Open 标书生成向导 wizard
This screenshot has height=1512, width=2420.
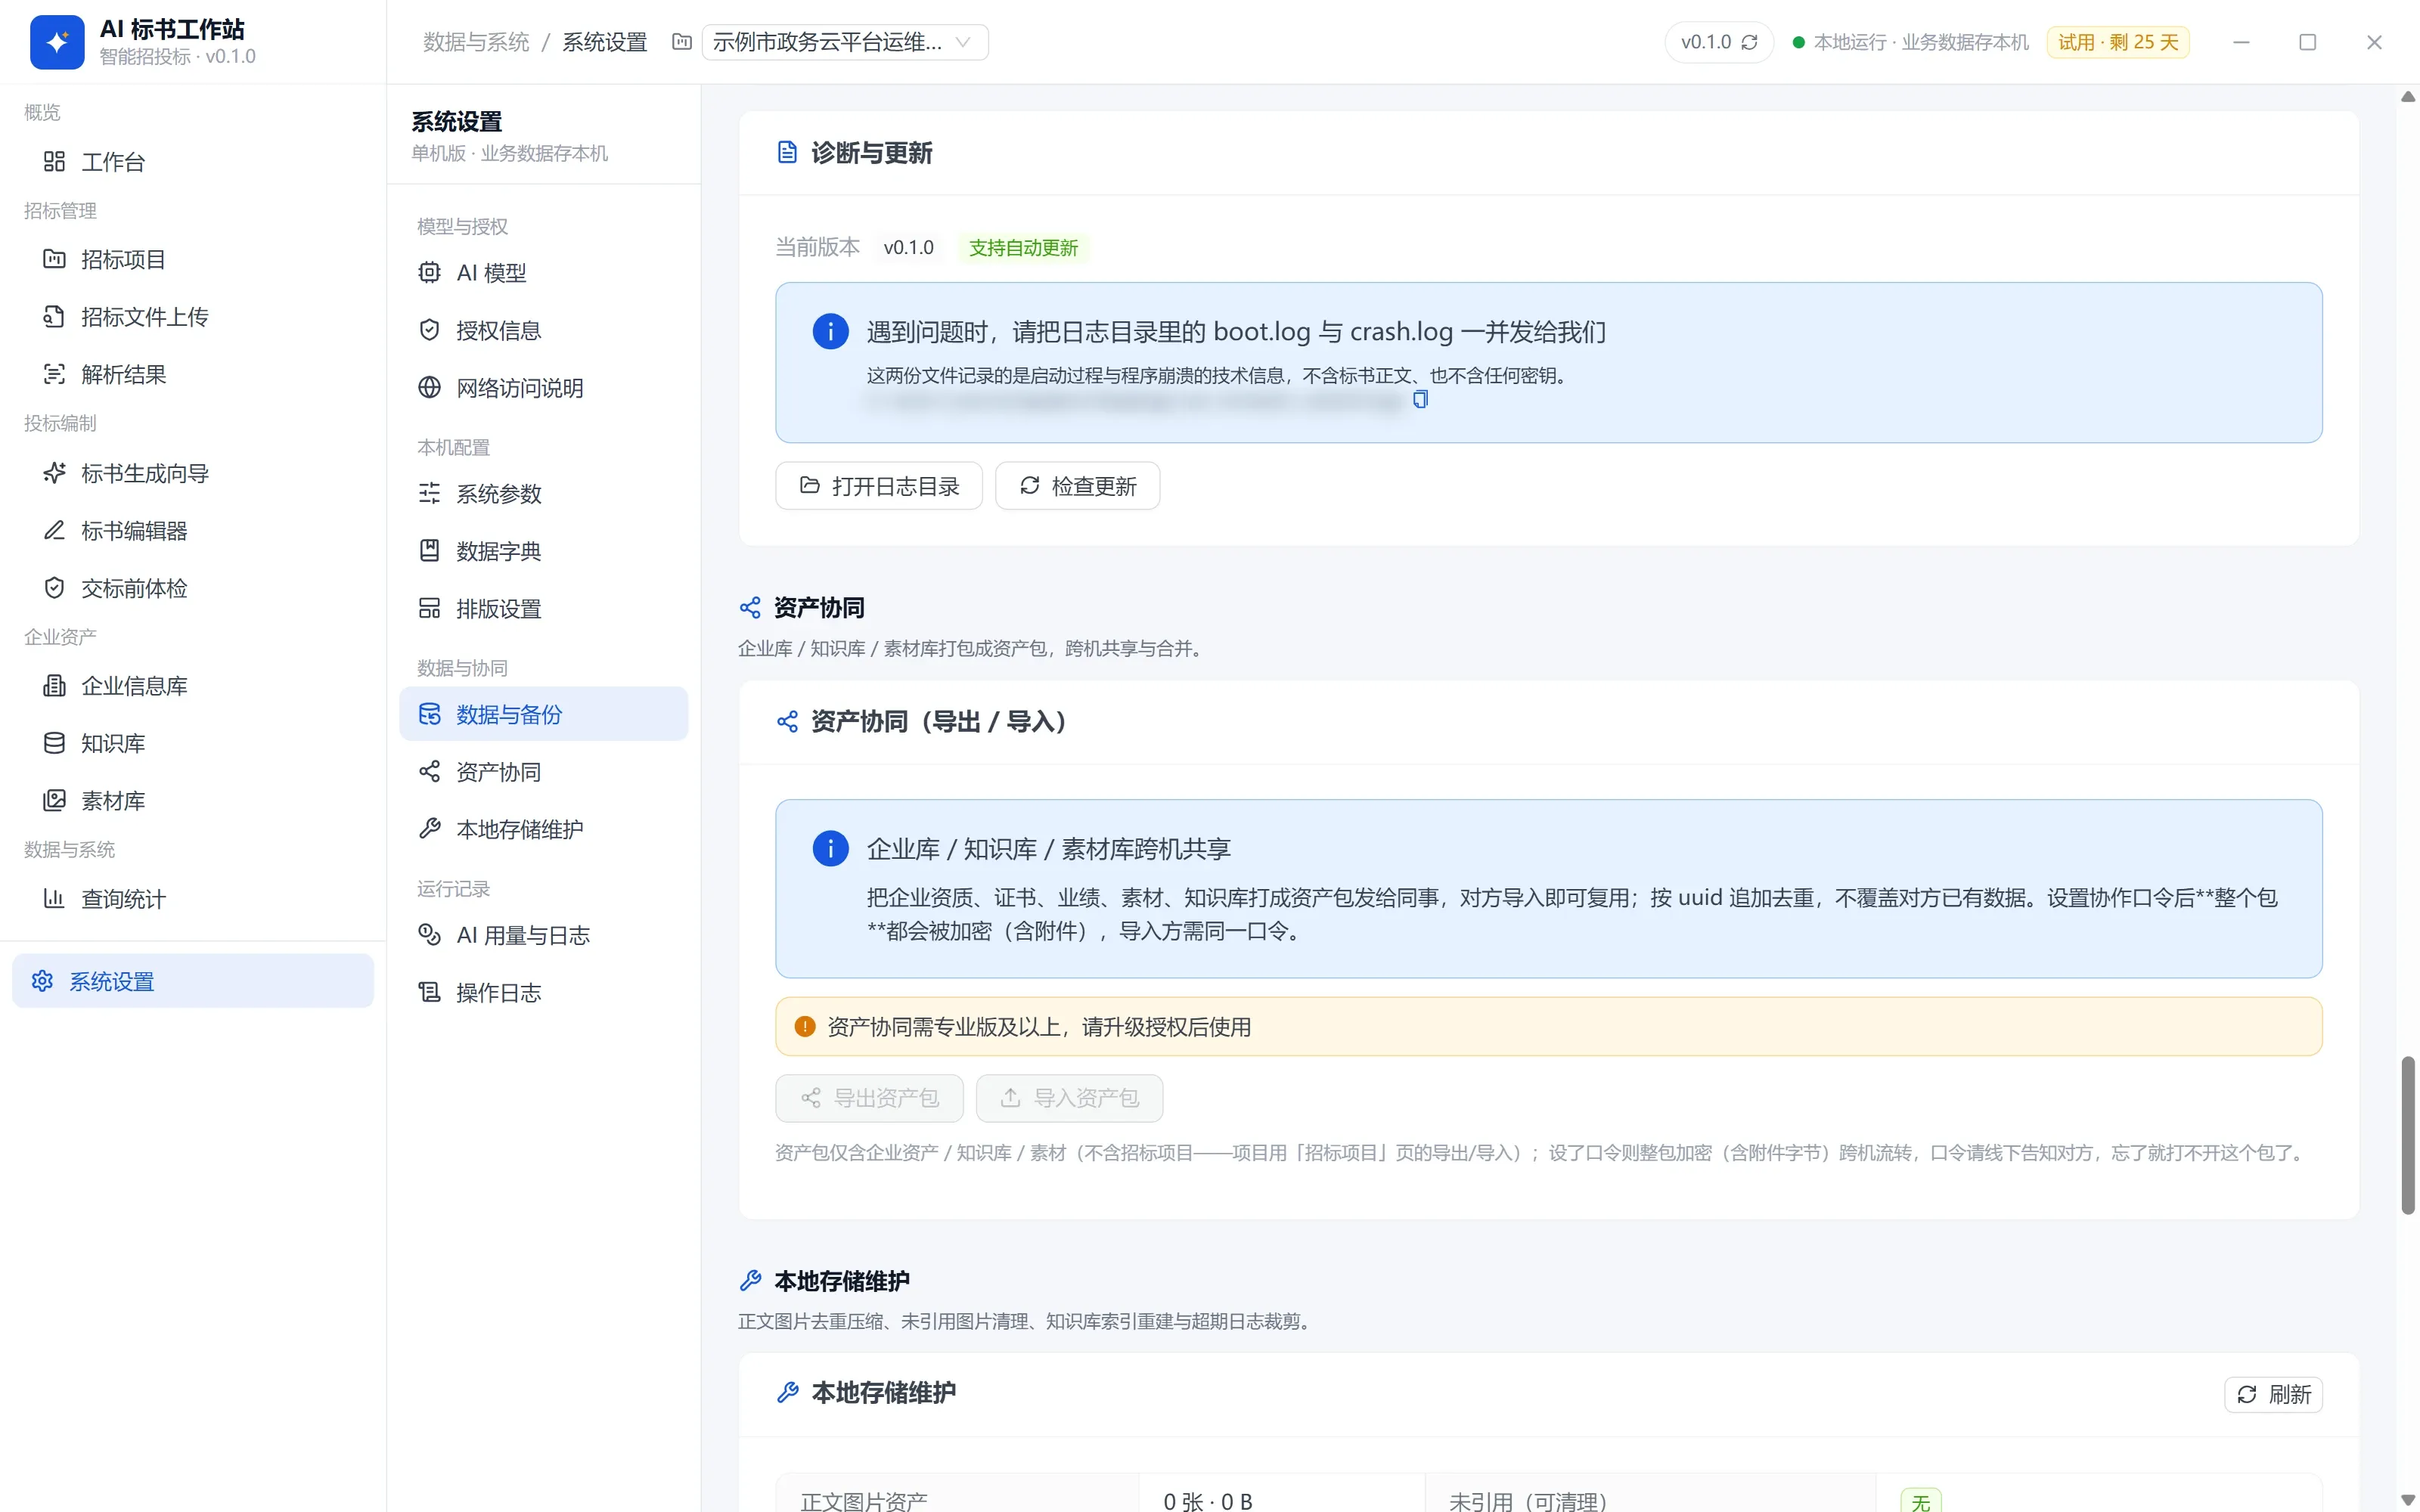point(193,473)
